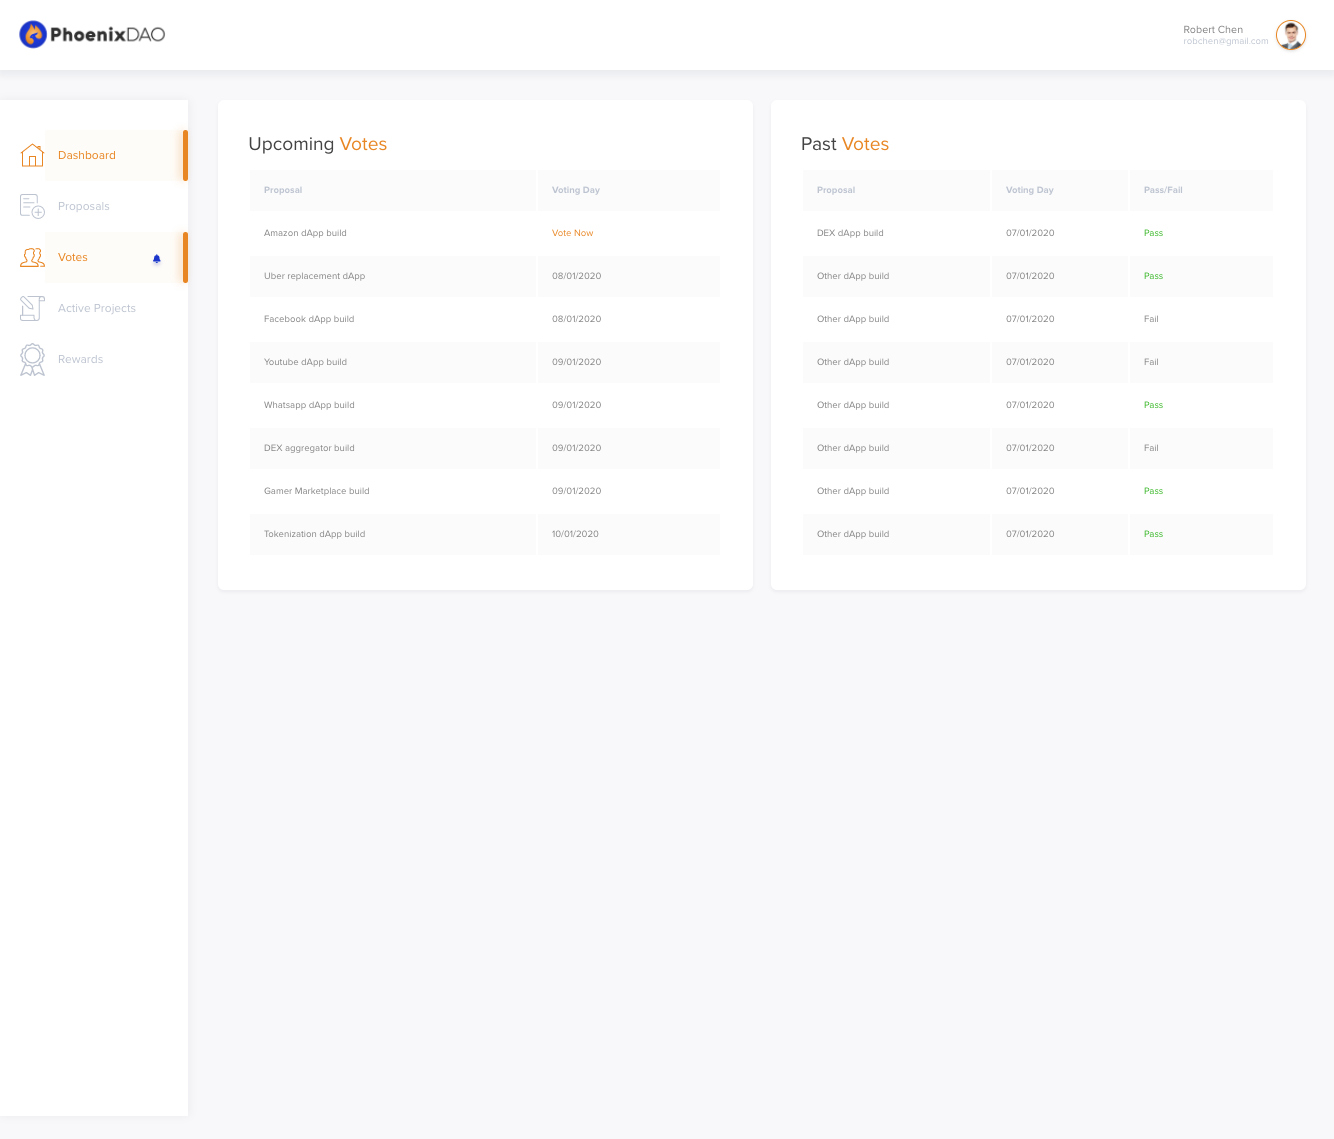Sort past votes by Pass/Fail header
This screenshot has width=1334, height=1139.
1163,190
